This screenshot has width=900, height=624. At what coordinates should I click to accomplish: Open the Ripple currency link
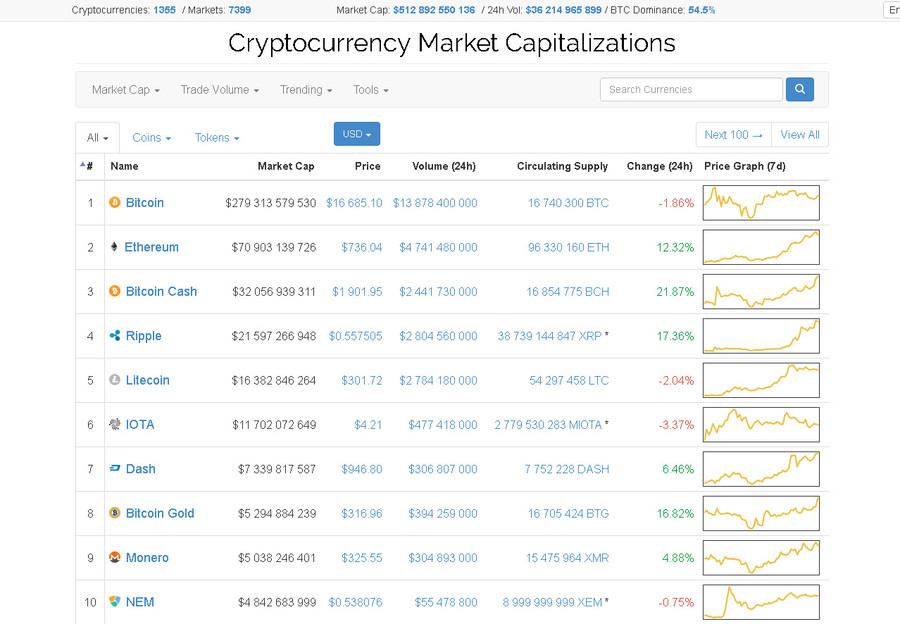coord(143,336)
